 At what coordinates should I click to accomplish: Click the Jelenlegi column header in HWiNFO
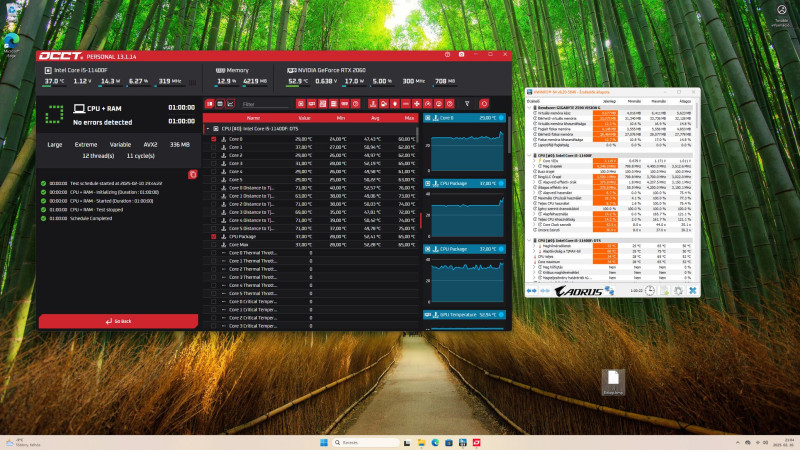609,101
